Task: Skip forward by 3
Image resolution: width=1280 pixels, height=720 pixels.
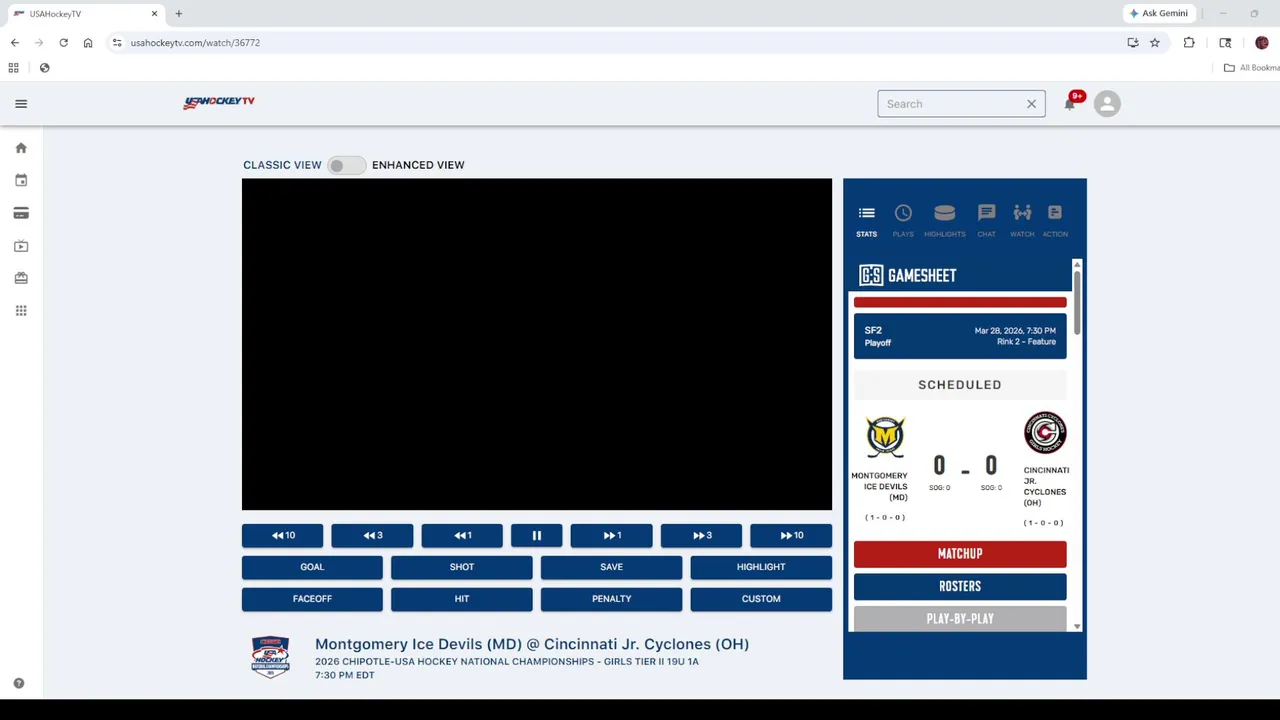Action: click(701, 536)
